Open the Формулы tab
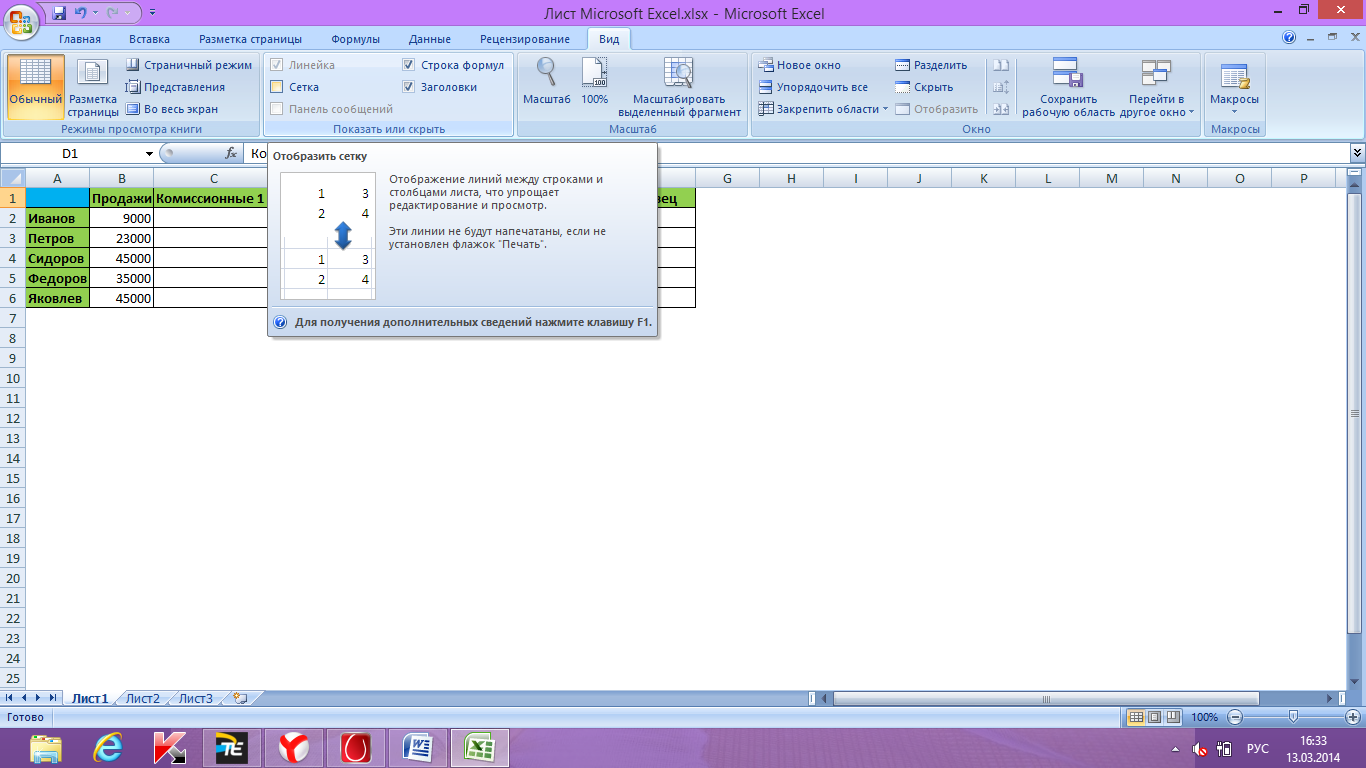Viewport: 1366px width, 768px height. coord(355,39)
